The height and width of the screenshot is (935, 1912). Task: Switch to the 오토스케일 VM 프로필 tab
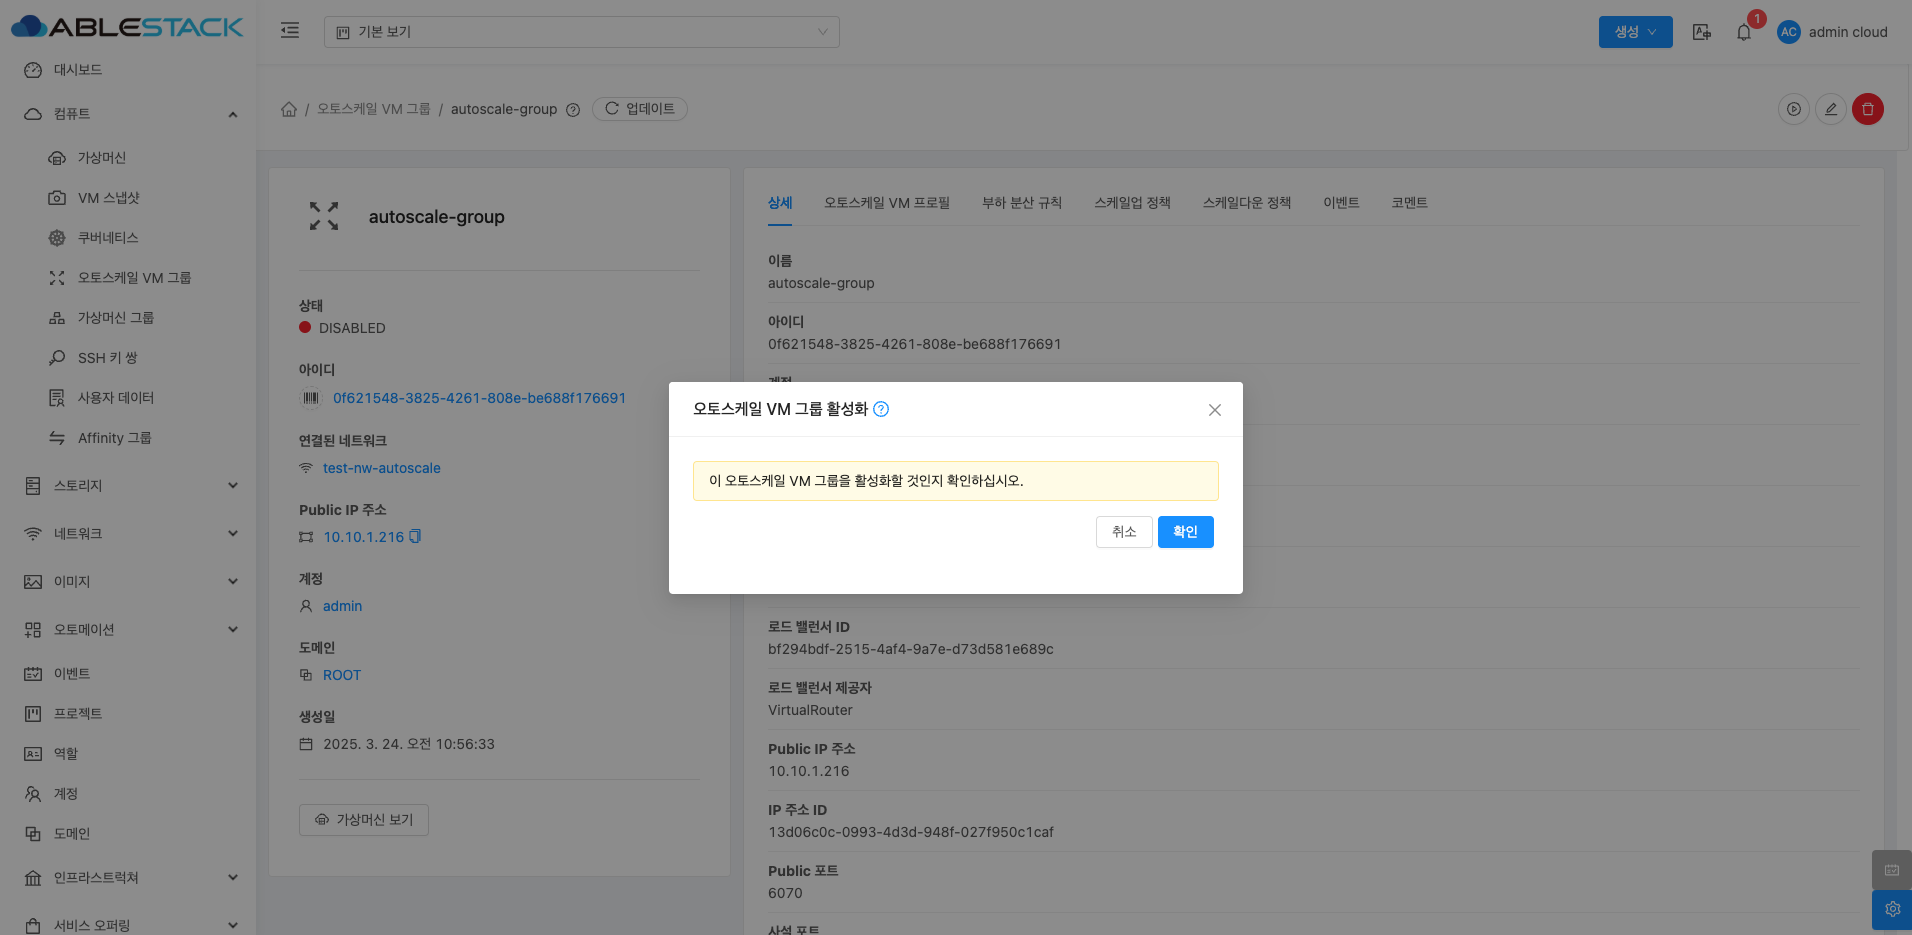point(886,203)
